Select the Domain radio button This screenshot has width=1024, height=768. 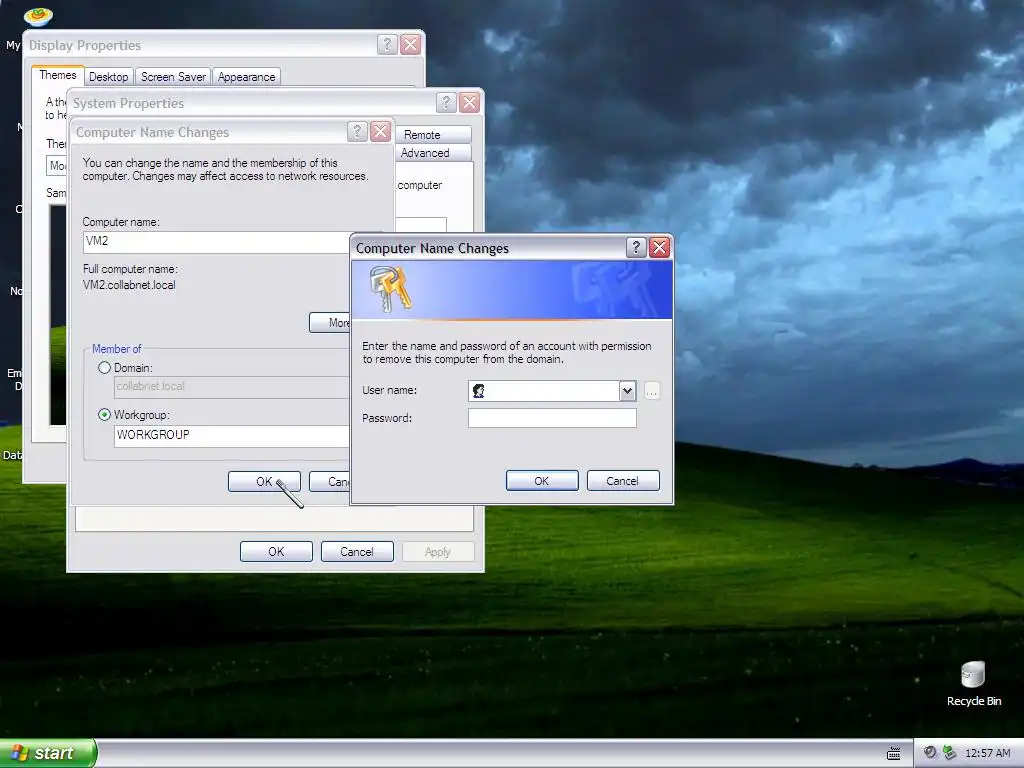[104, 368]
